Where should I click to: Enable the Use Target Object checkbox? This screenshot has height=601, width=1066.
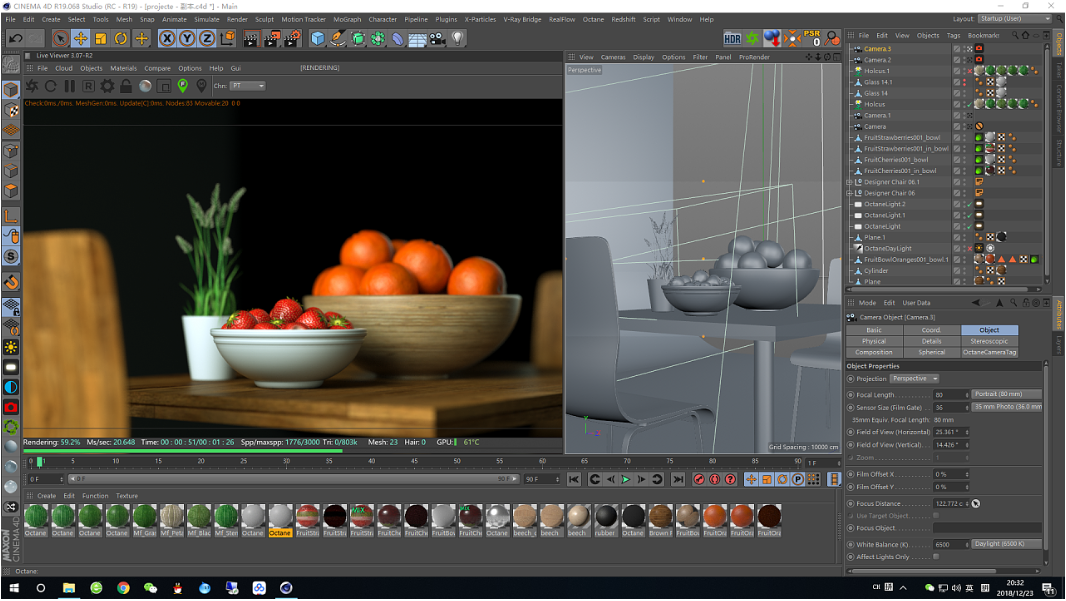[936, 516]
